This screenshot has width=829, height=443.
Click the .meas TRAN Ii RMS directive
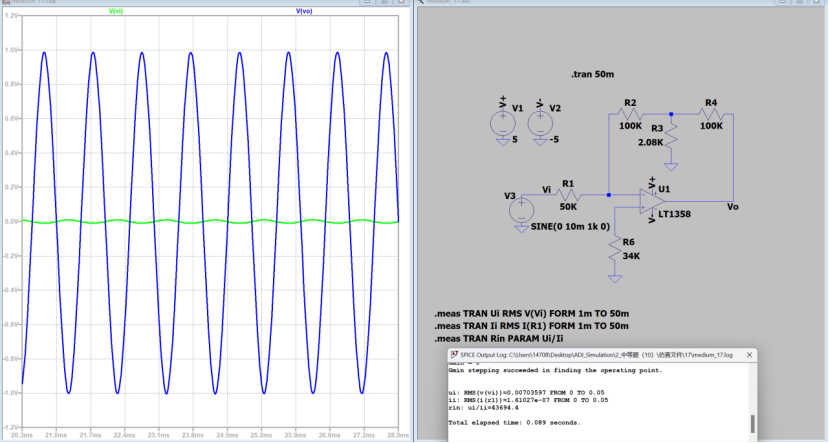click(x=531, y=326)
